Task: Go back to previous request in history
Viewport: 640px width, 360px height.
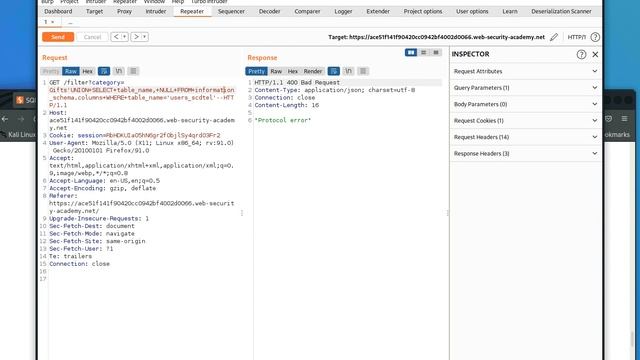Action: click(116, 37)
